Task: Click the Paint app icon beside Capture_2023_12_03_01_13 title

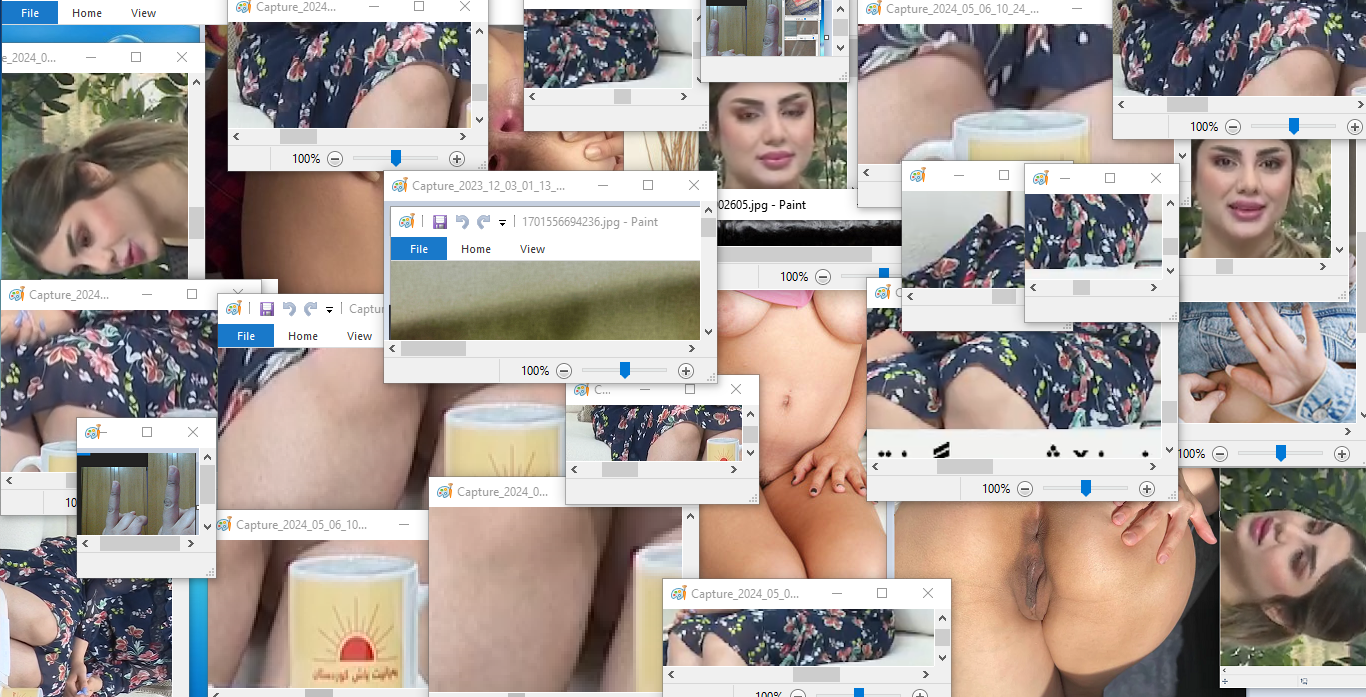Action: point(400,186)
